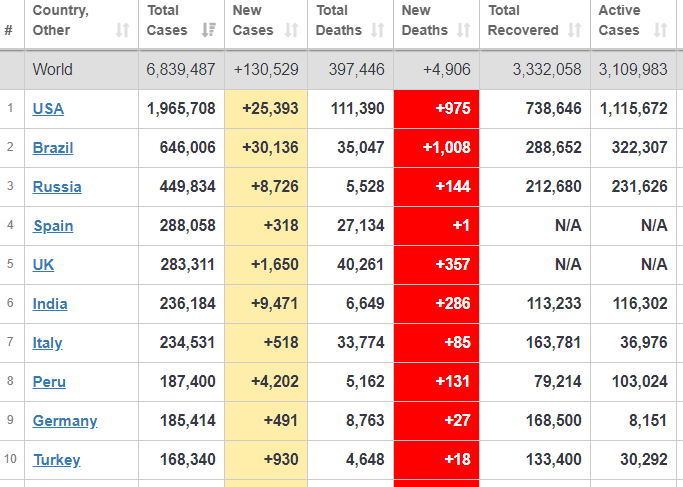The width and height of the screenshot is (683, 487).
Task: Select USA new cases +25,393
Action: 270,108
